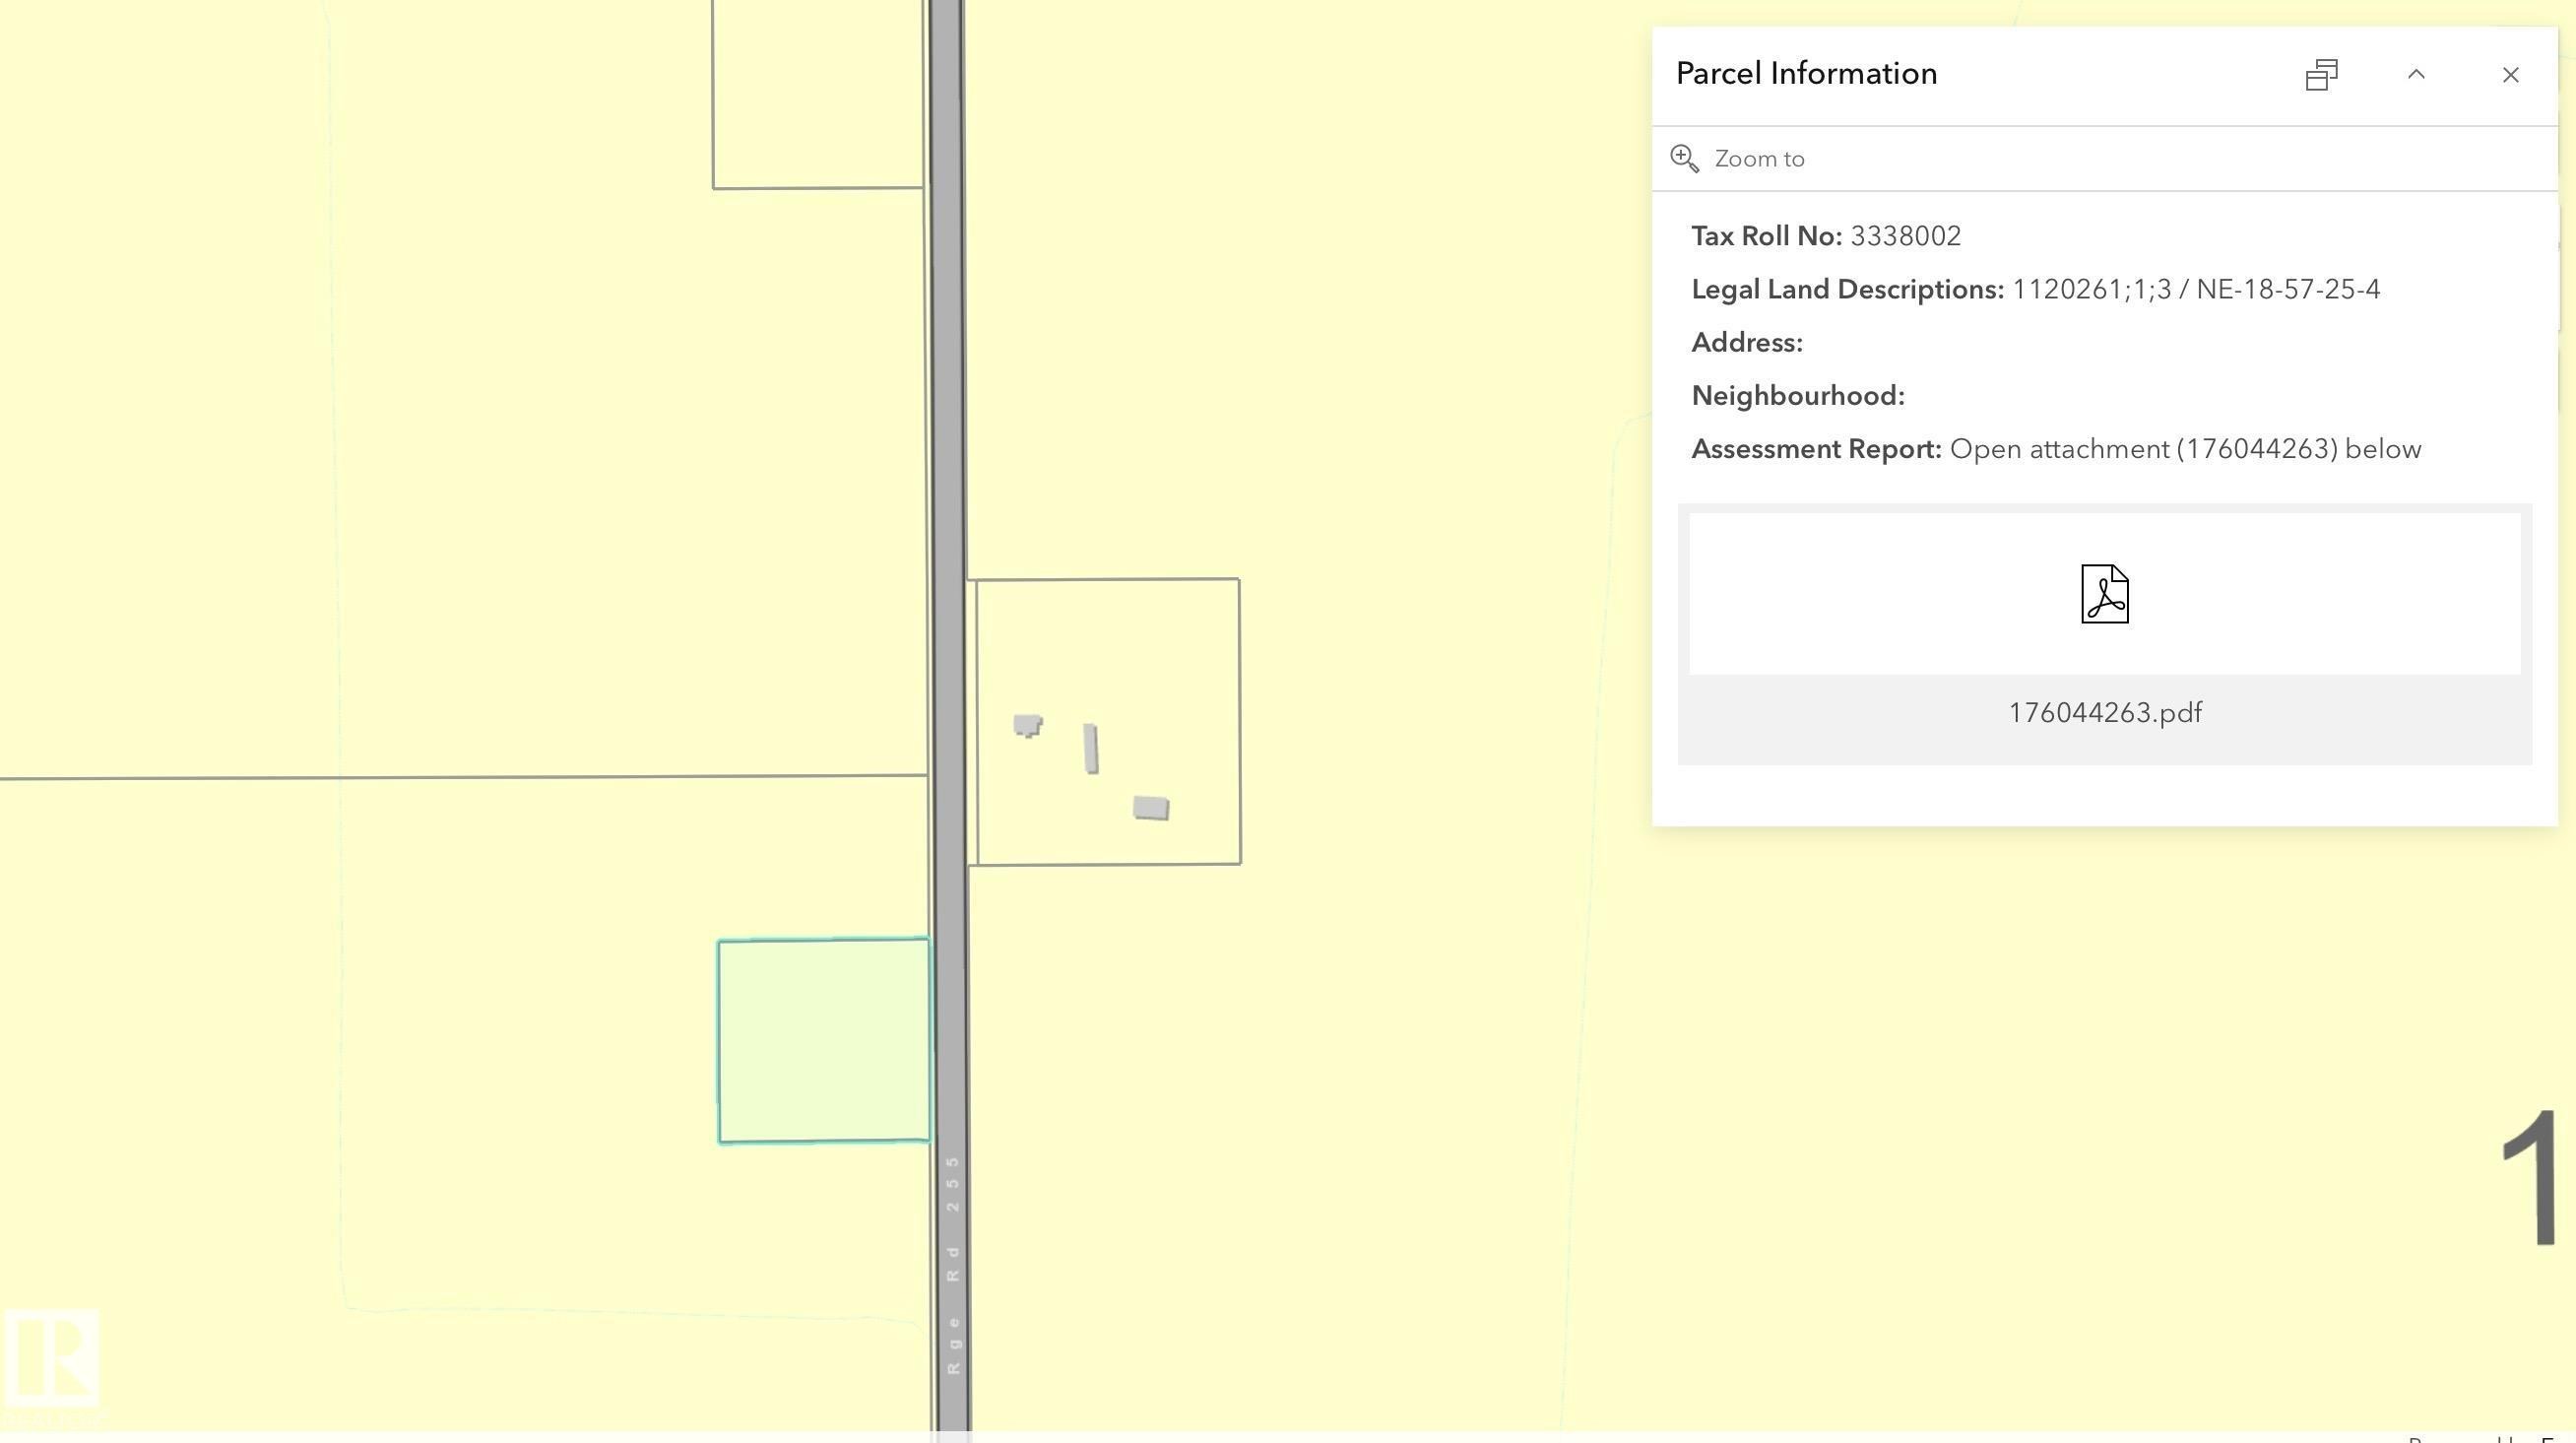The width and height of the screenshot is (2576, 1443).
Task: Click the Realtor logo watermark bottom left
Action: click(55, 1360)
